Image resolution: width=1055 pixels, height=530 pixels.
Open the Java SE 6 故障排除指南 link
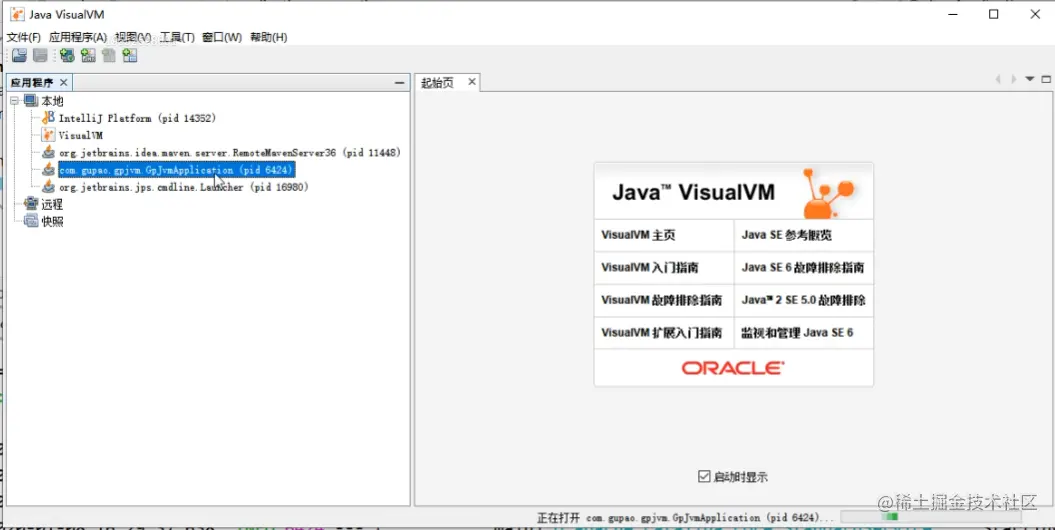[x=803, y=268]
